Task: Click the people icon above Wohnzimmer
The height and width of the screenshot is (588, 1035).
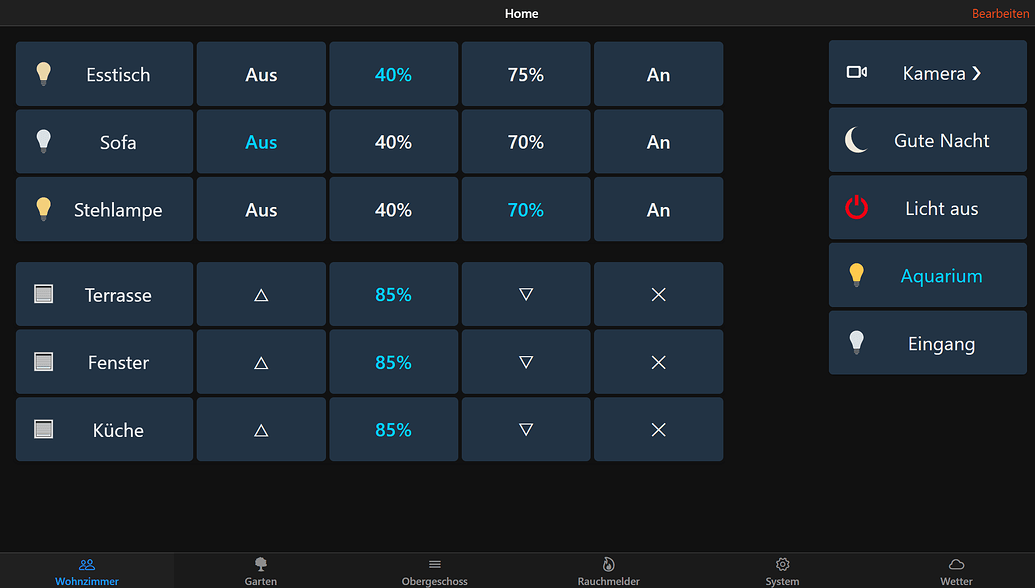Action: point(87,563)
